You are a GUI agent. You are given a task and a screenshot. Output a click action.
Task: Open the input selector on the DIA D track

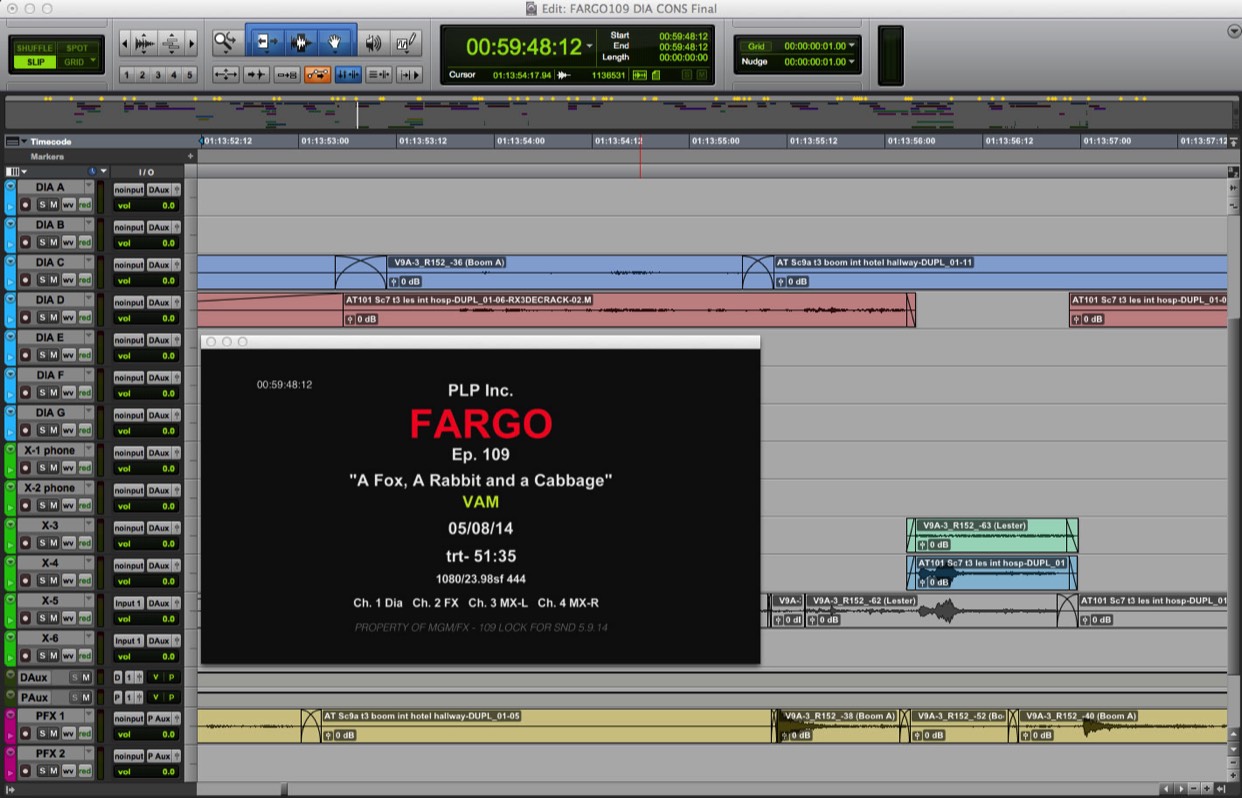pyautogui.click(x=129, y=303)
